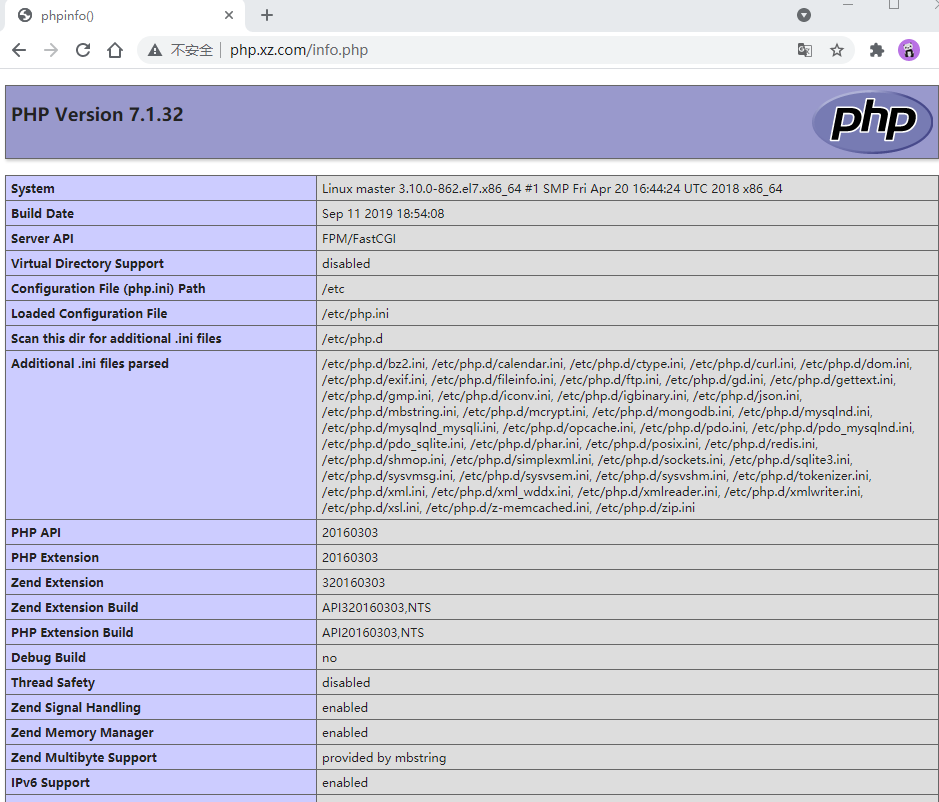This screenshot has height=802, width=939.
Task: Click the 320160303 value
Action: click(353, 583)
